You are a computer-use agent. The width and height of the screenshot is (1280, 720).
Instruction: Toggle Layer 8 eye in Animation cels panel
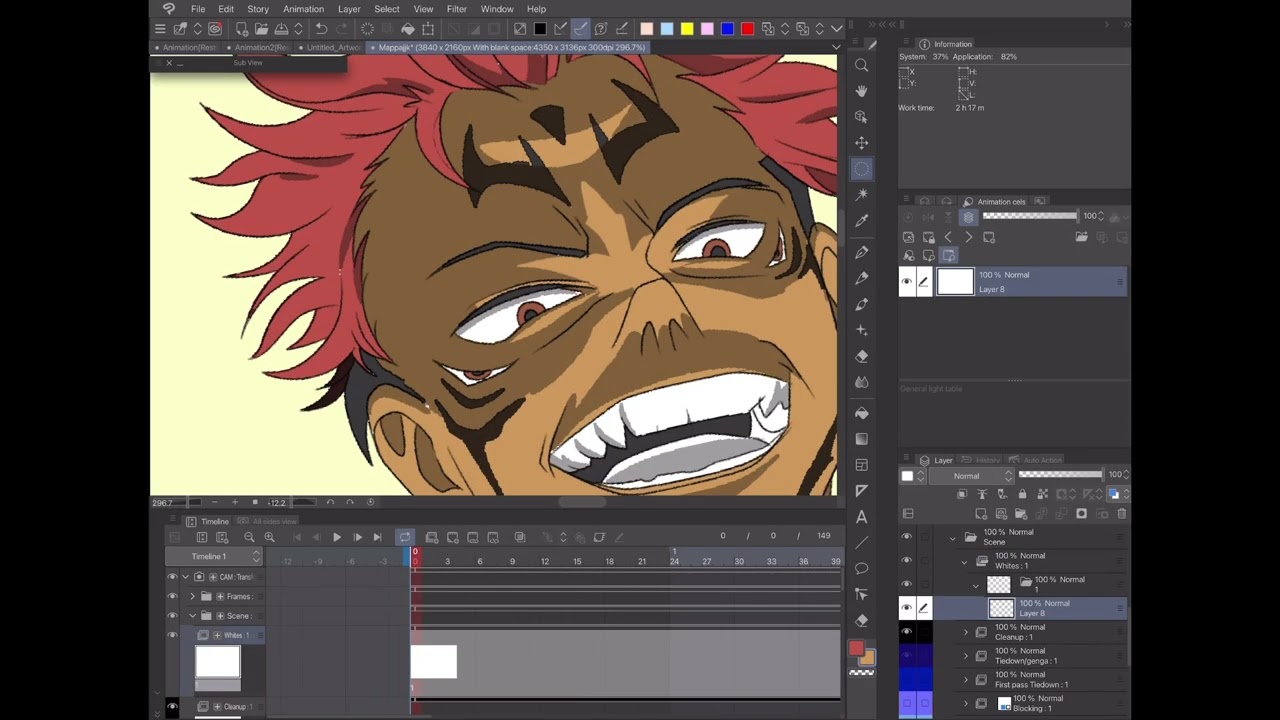[906, 282]
